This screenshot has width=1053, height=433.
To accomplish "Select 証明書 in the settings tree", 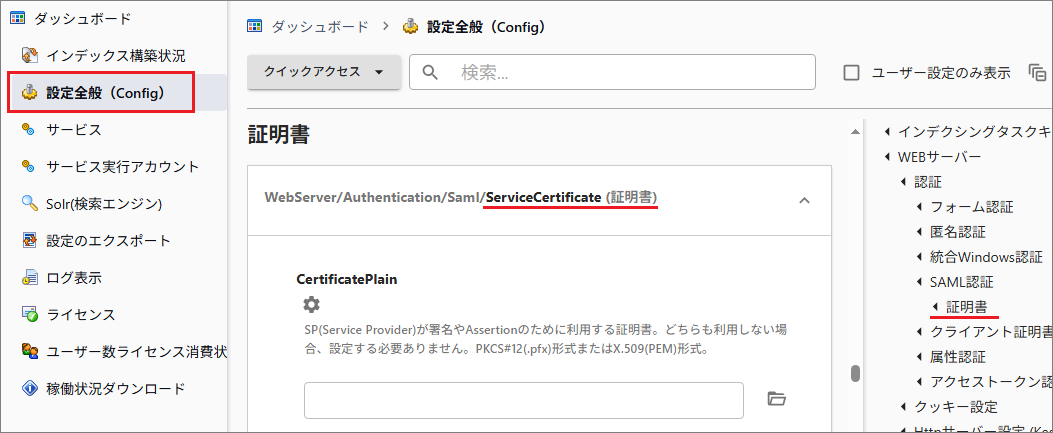I will point(967,306).
